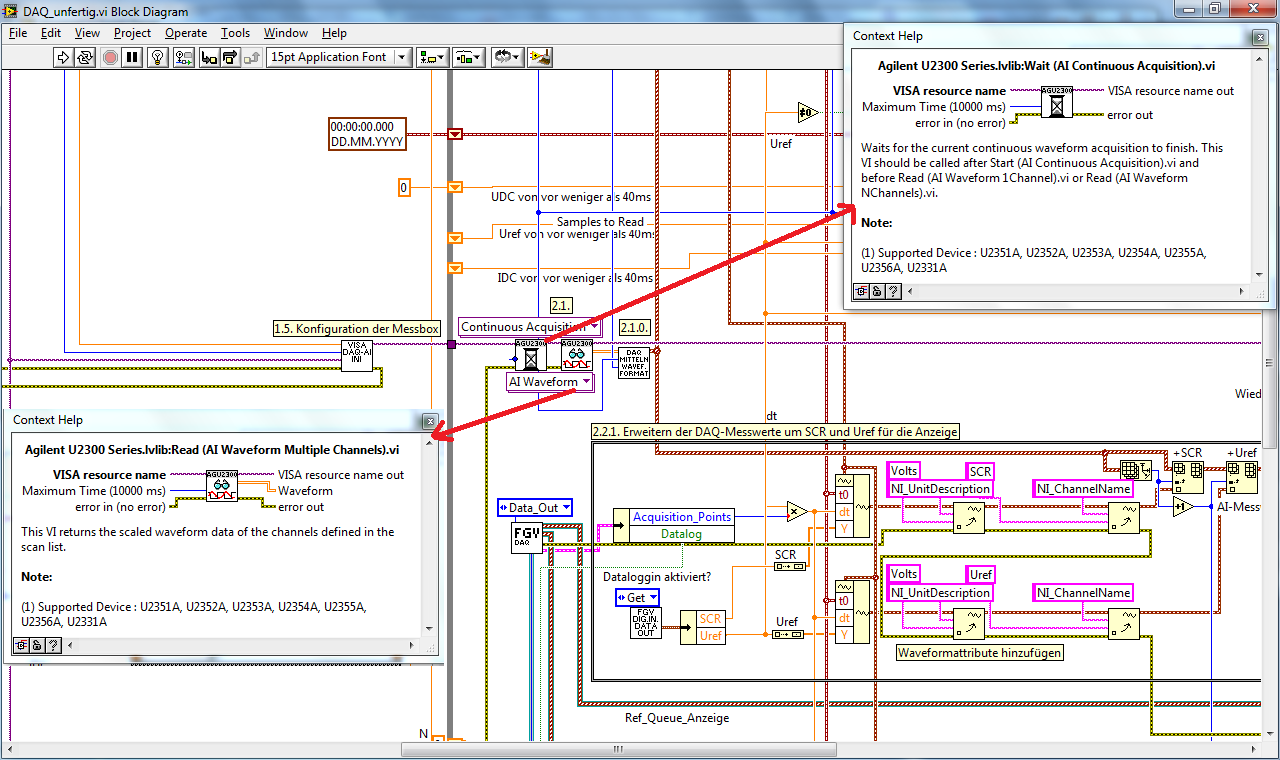Open the Align Objects dropdown
This screenshot has height=760, width=1280.
(x=433, y=57)
